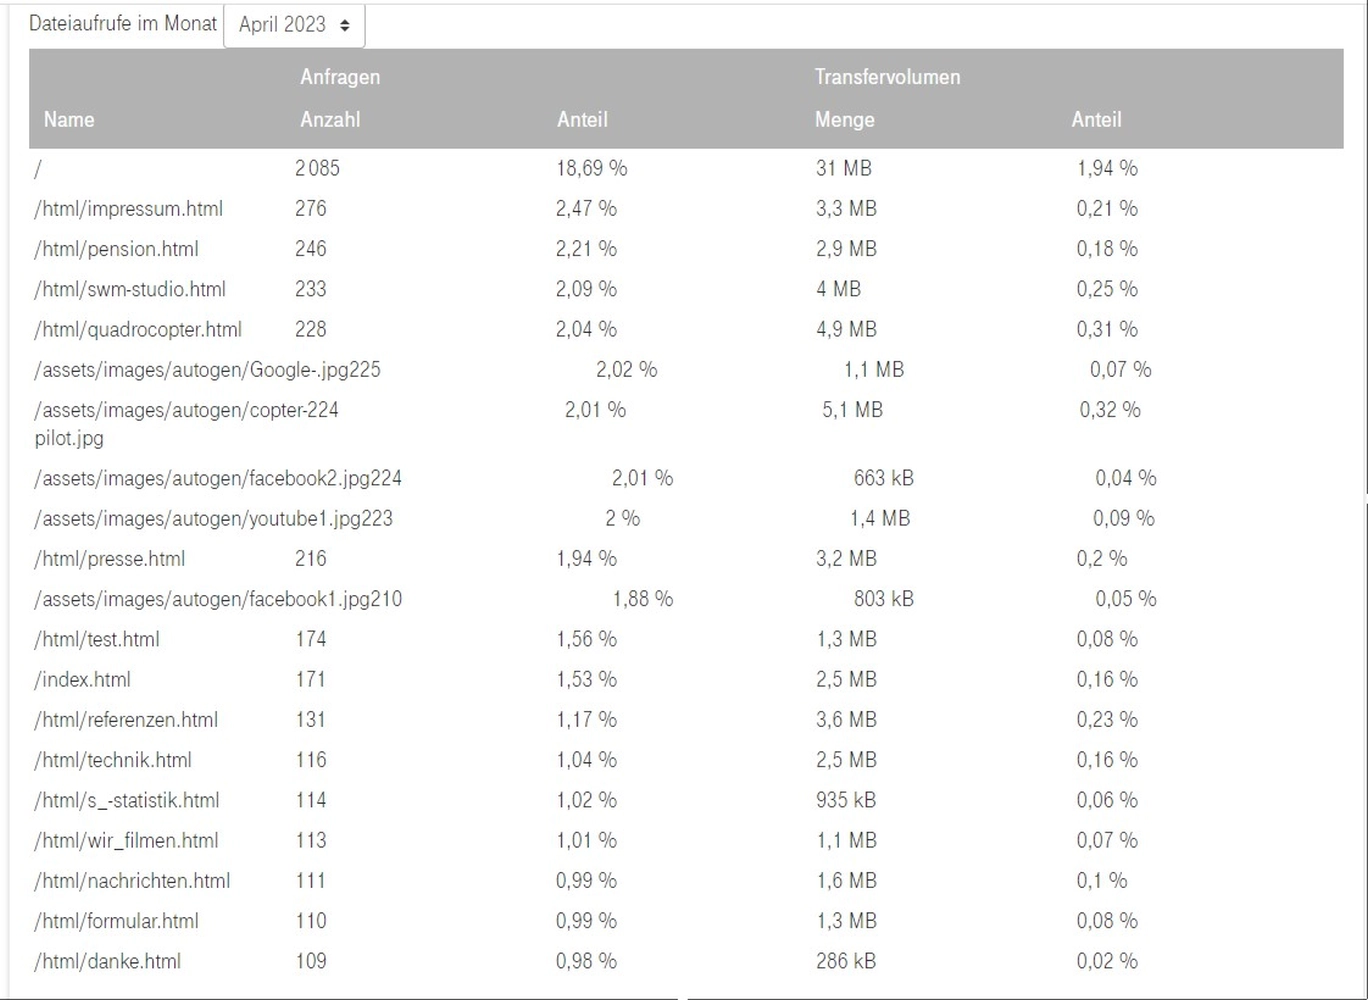Open the /html/danke.html row
Viewport: 1368px width, 1000px height.
[107, 961]
